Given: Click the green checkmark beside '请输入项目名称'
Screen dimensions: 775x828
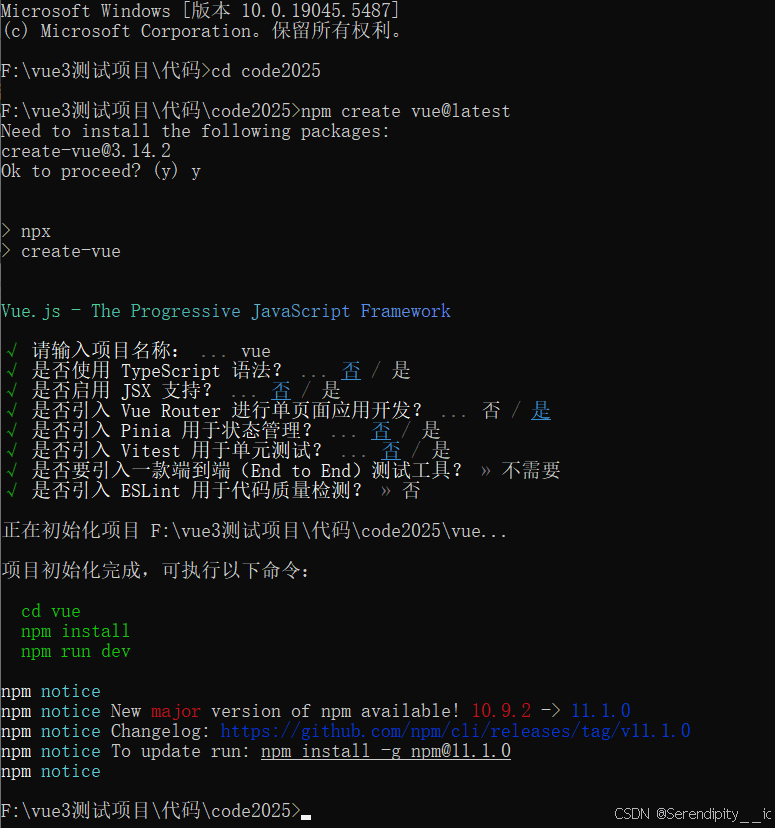Looking at the screenshot, I should 12,351.
